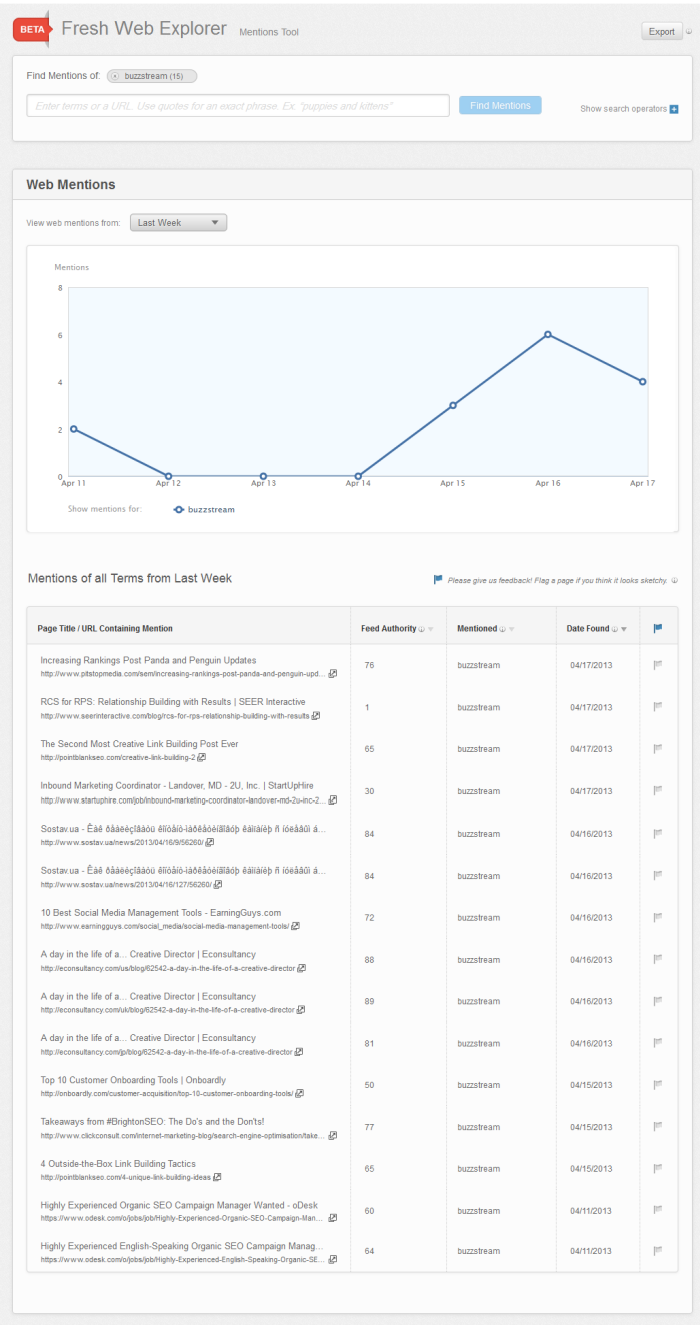The width and height of the screenshot is (700, 1325).
Task: Select the Apr 15 data point on chart
Action: [453, 405]
